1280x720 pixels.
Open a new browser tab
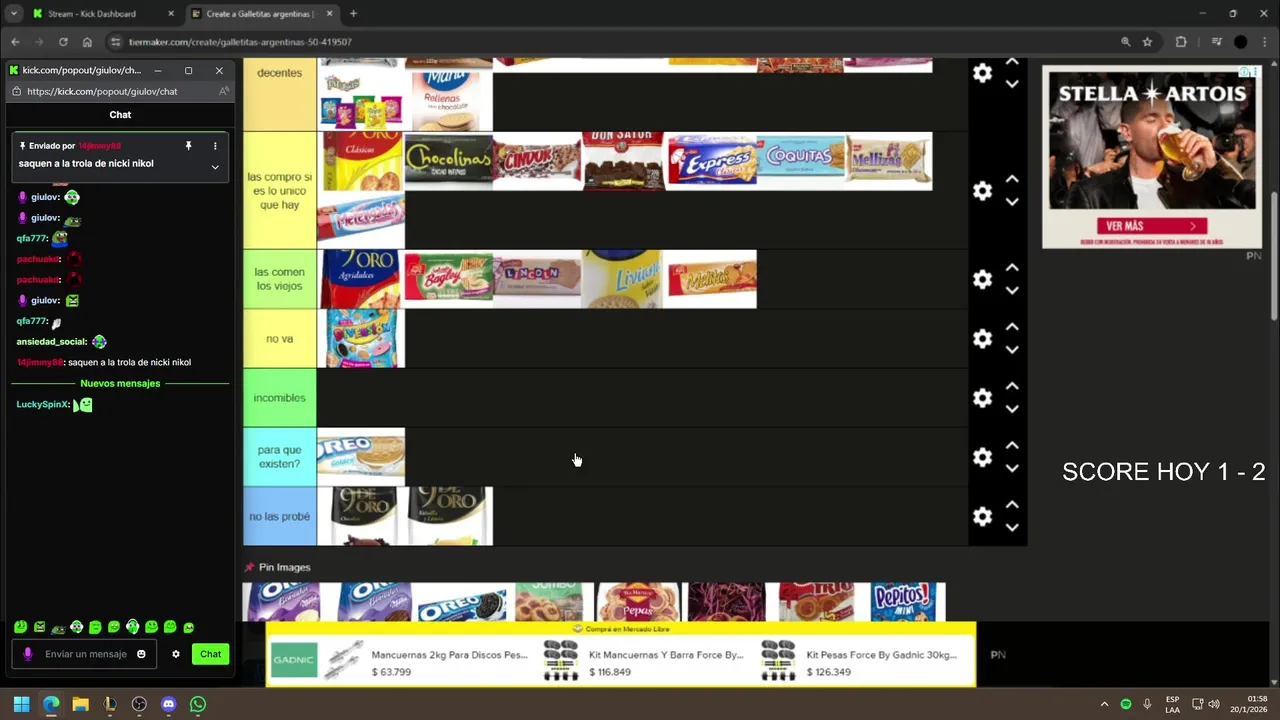coord(353,14)
